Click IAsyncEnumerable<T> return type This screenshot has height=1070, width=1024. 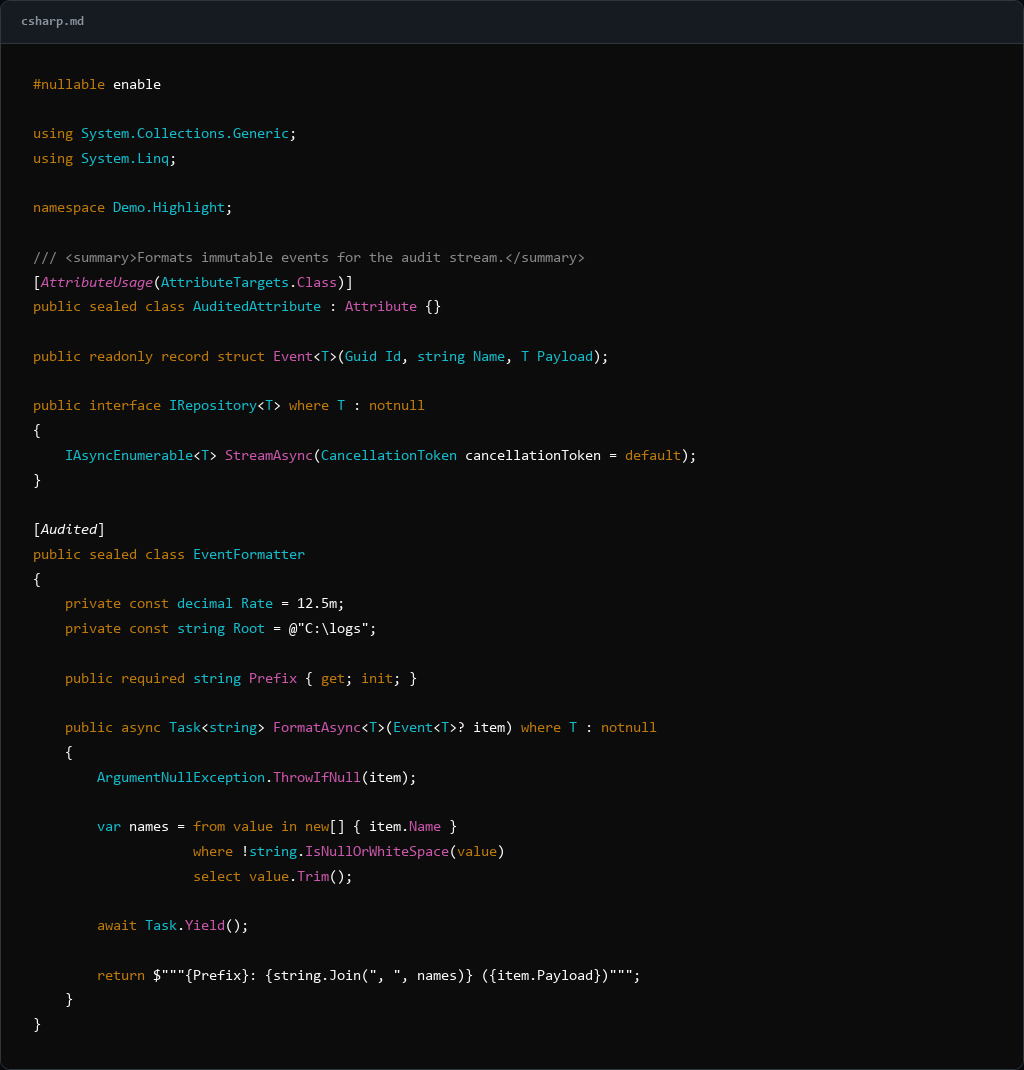point(141,456)
